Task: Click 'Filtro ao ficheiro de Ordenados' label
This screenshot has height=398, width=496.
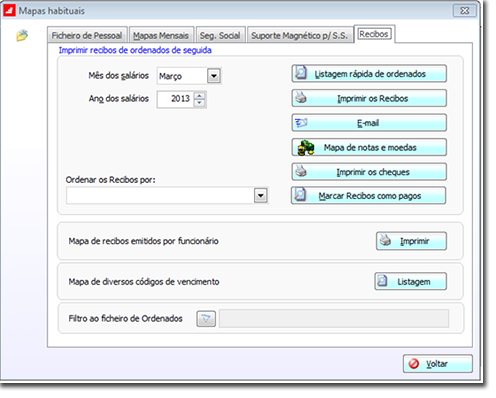Action: pyautogui.click(x=125, y=318)
